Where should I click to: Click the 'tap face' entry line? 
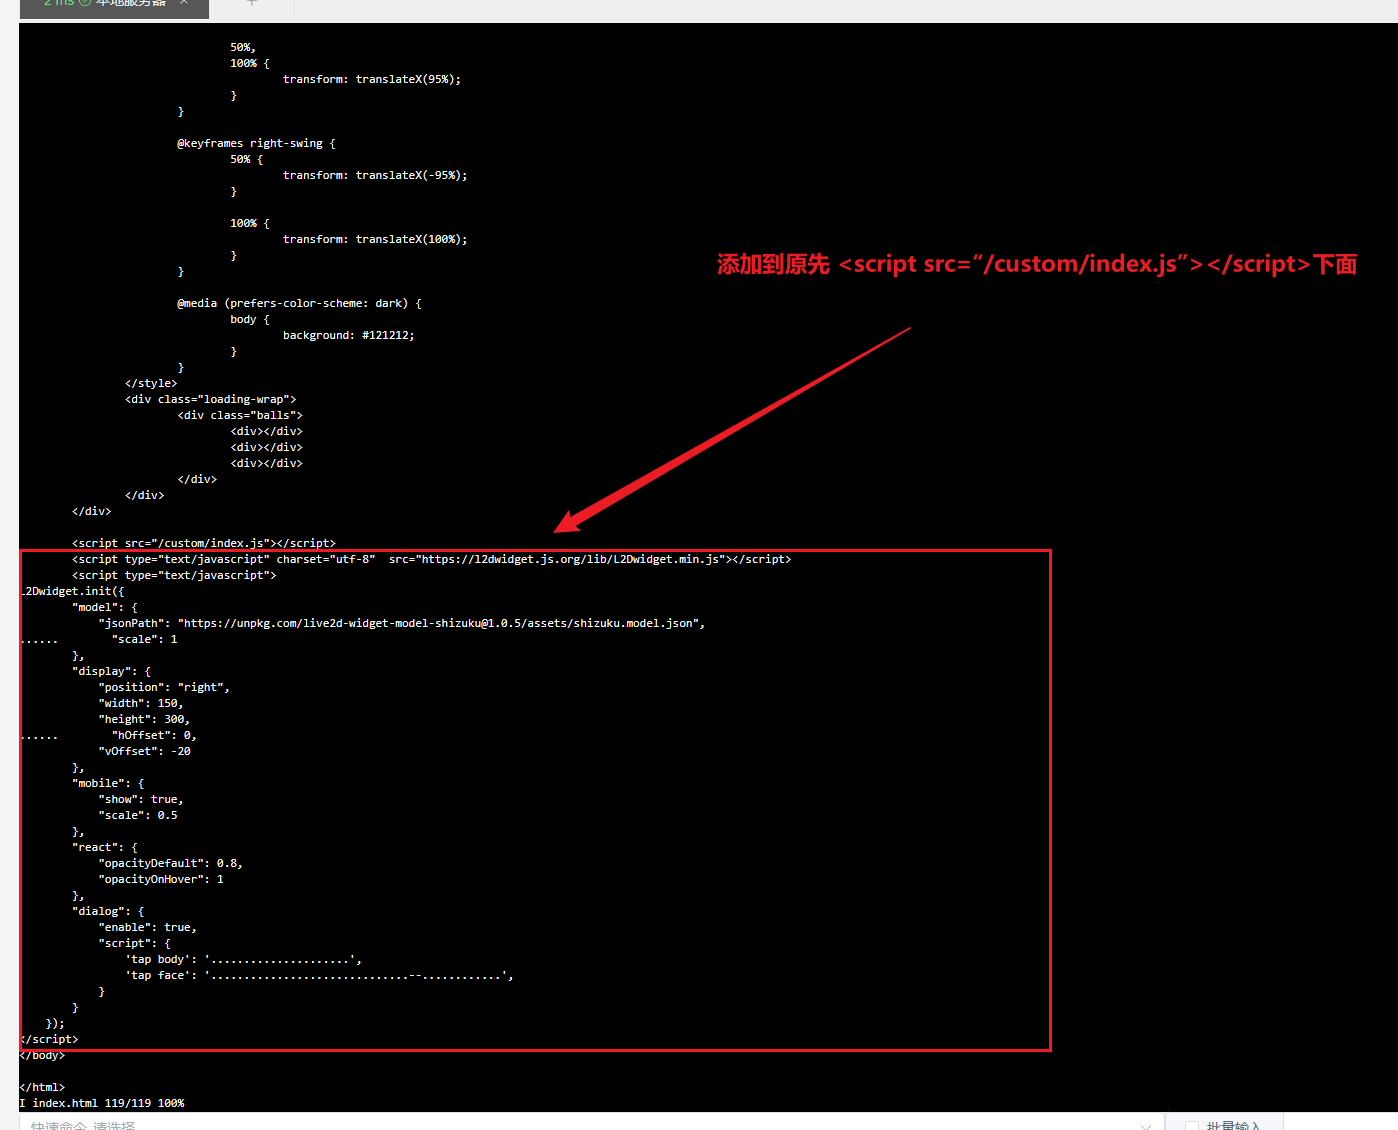(319, 975)
